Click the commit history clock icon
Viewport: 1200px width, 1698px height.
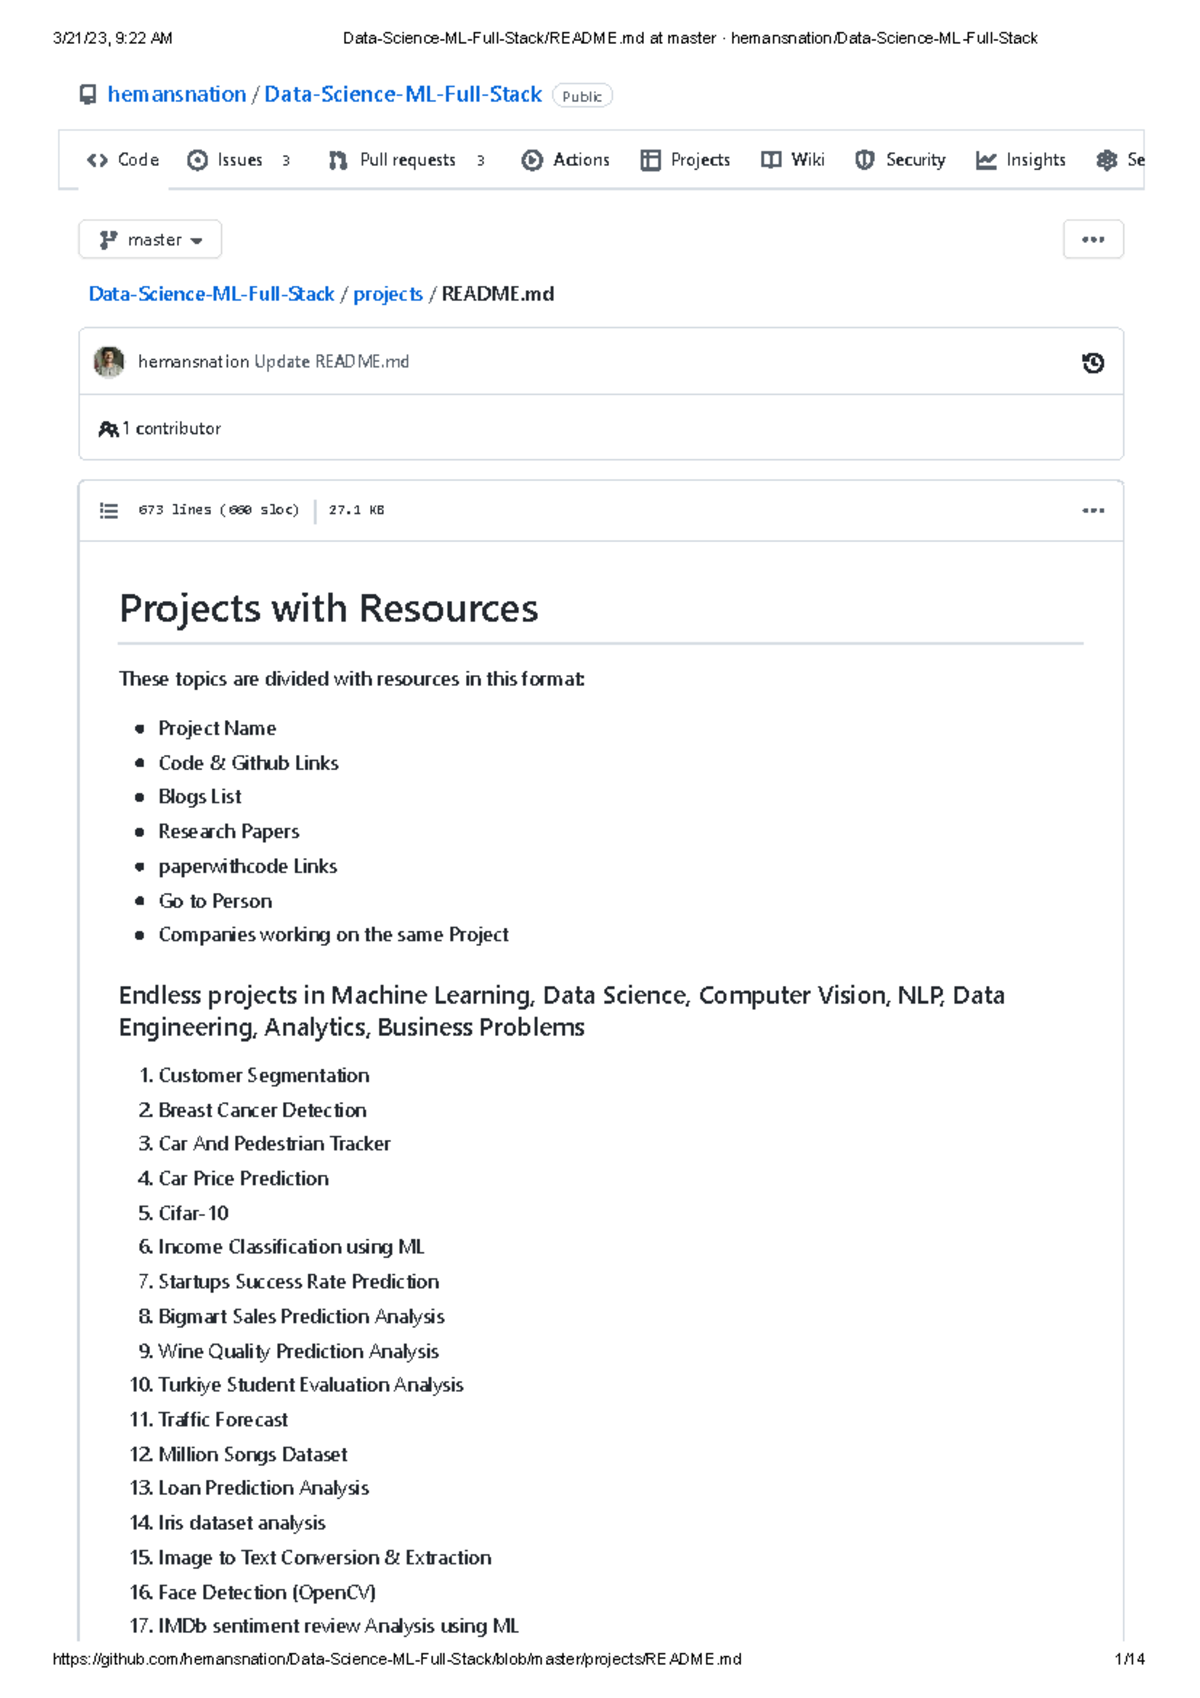pos(1092,362)
